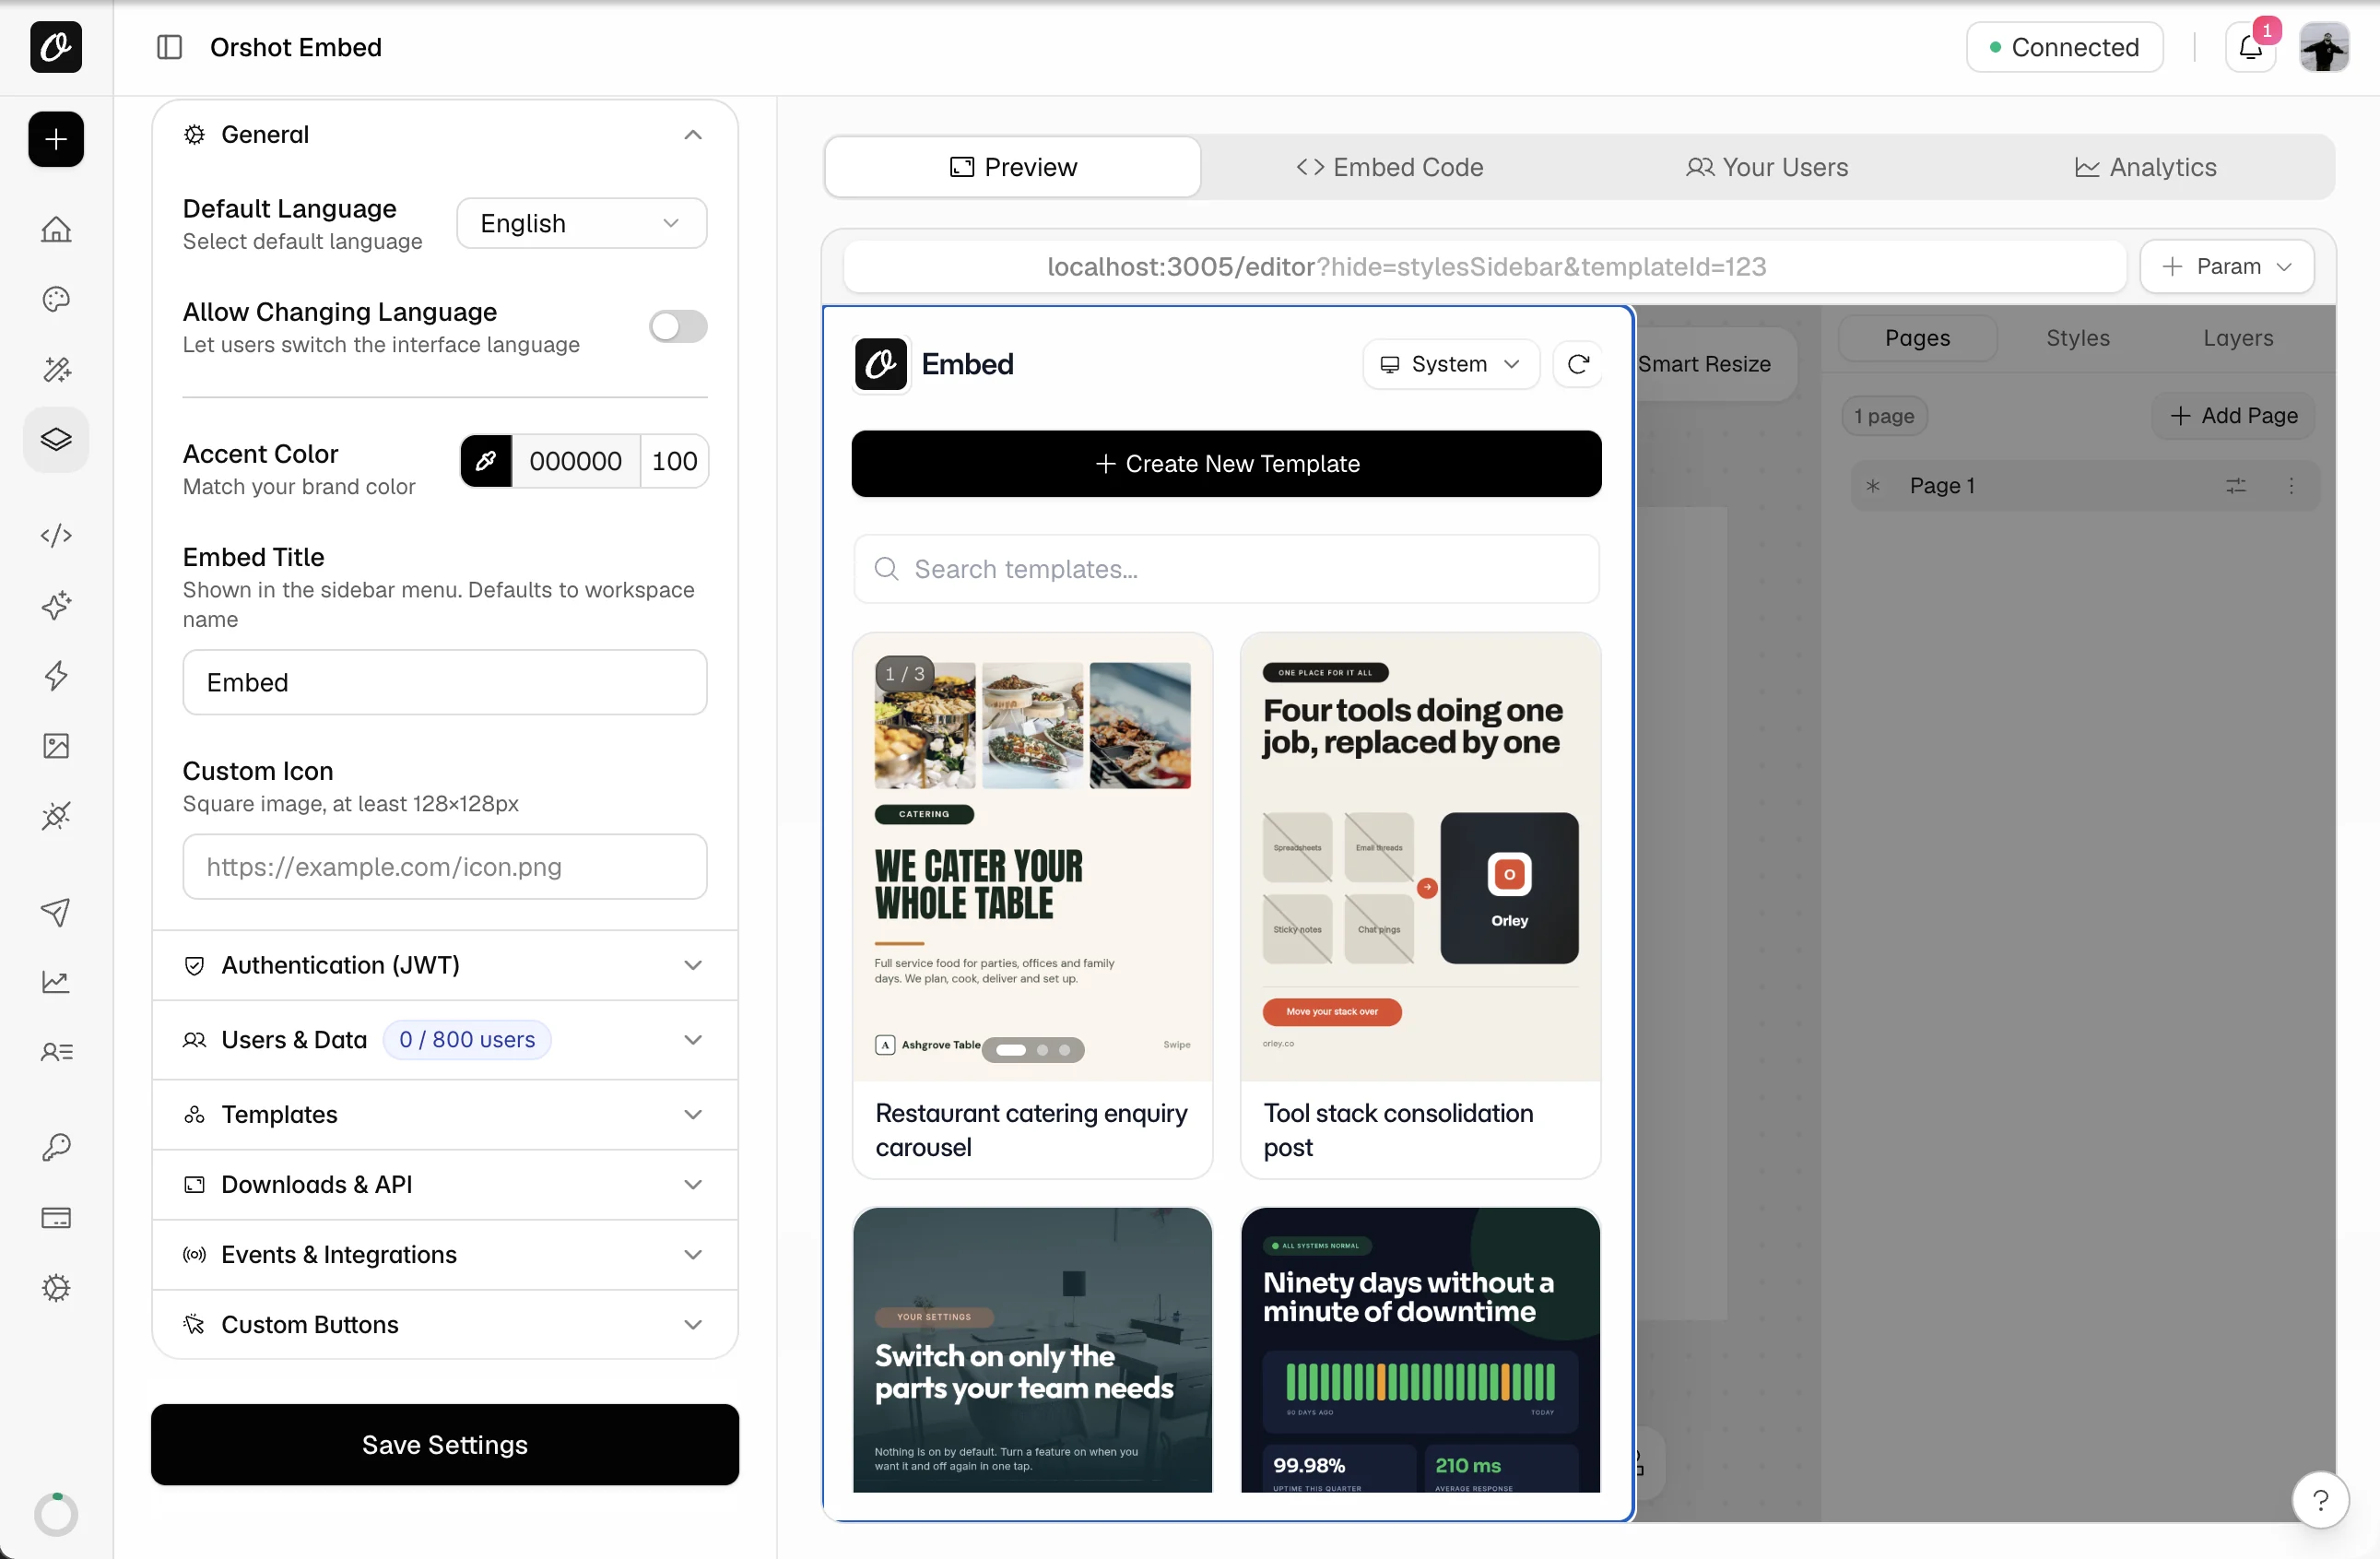Click the Connected status badge
The width and height of the screenshot is (2380, 1559).
[x=2064, y=47]
